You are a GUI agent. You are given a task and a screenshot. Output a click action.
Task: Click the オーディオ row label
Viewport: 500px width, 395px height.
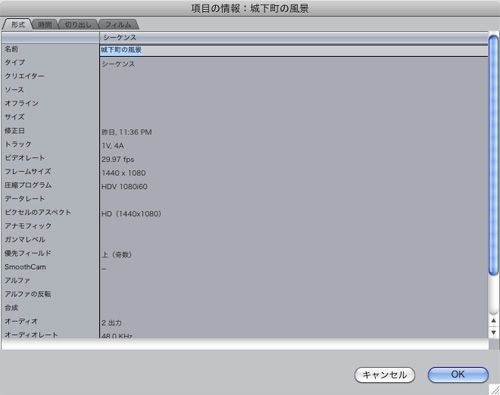(21, 321)
